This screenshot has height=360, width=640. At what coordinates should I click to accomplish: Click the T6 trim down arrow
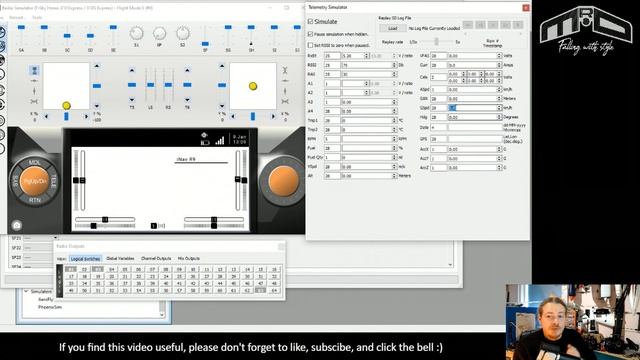pyautogui.click(x=187, y=99)
